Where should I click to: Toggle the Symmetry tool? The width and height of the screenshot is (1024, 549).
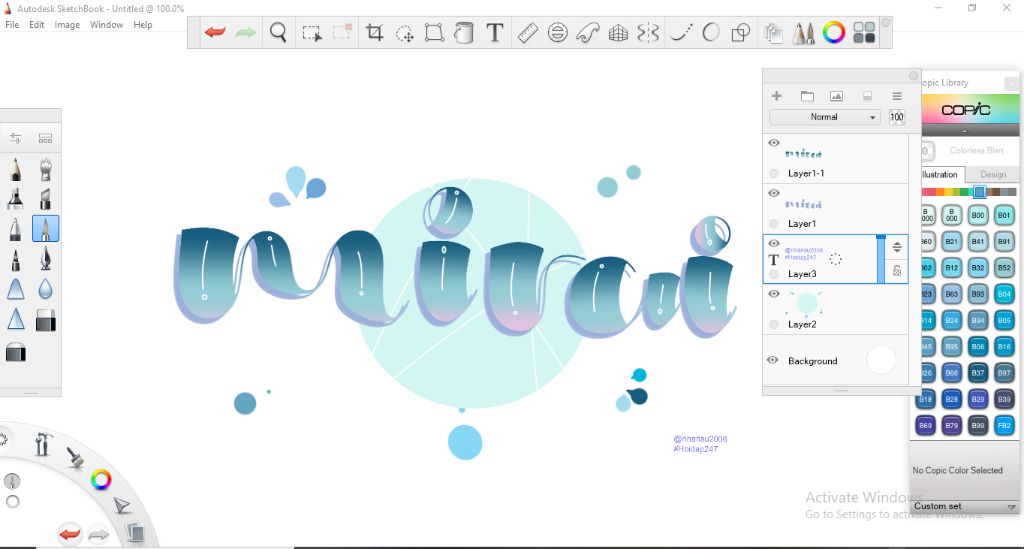(648, 32)
